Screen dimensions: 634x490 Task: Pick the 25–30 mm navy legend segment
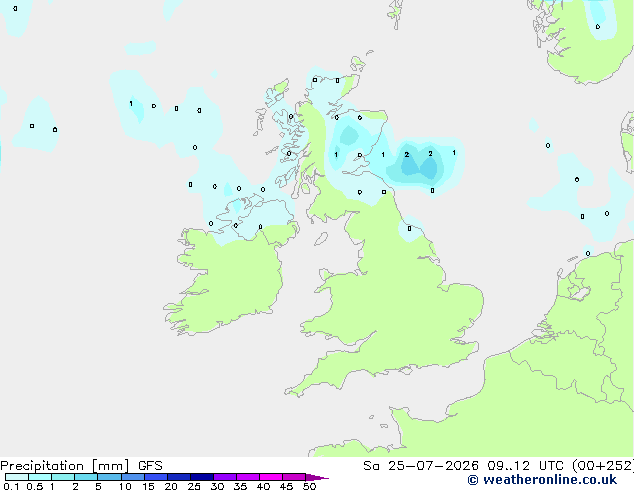[201, 477]
